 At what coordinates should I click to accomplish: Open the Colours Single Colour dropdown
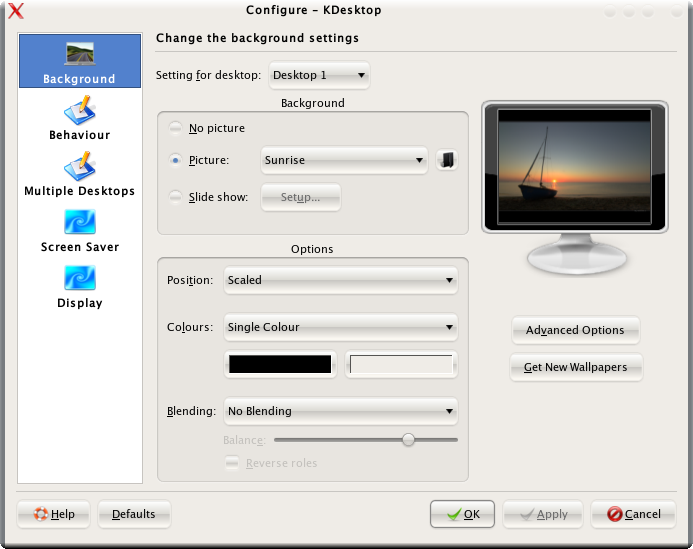pyautogui.click(x=340, y=327)
